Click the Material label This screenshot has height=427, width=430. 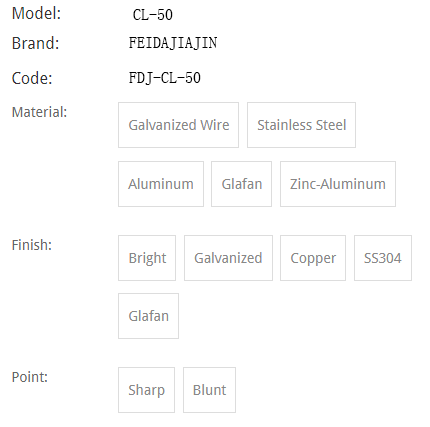pos(39,112)
